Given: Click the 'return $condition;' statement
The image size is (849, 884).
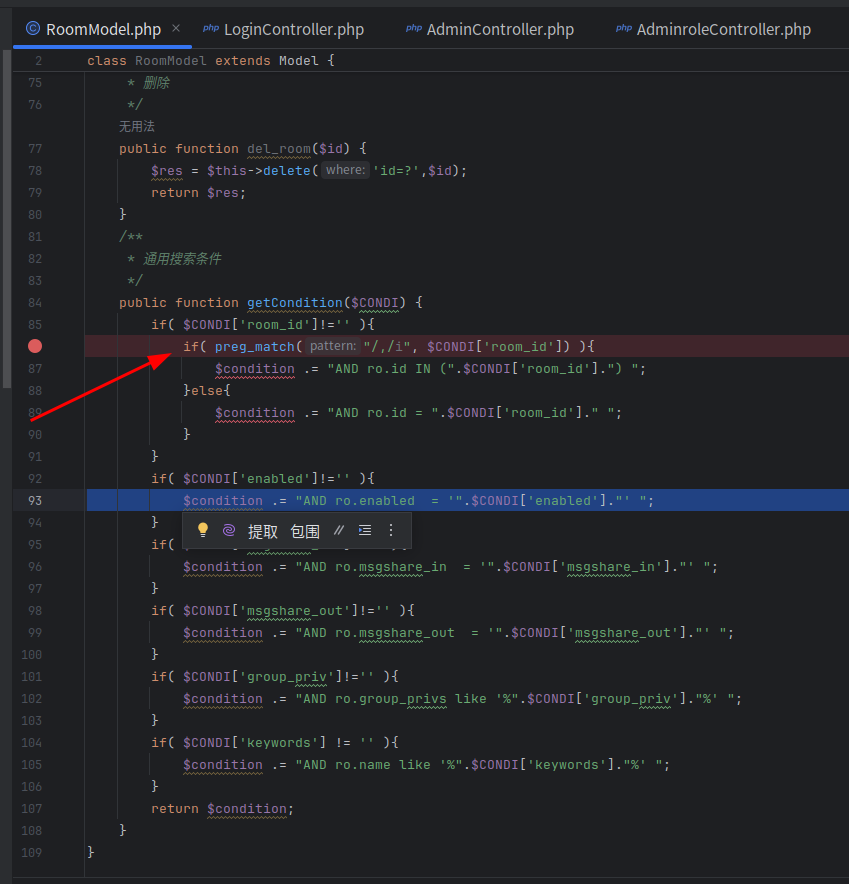Looking at the screenshot, I should click(222, 808).
